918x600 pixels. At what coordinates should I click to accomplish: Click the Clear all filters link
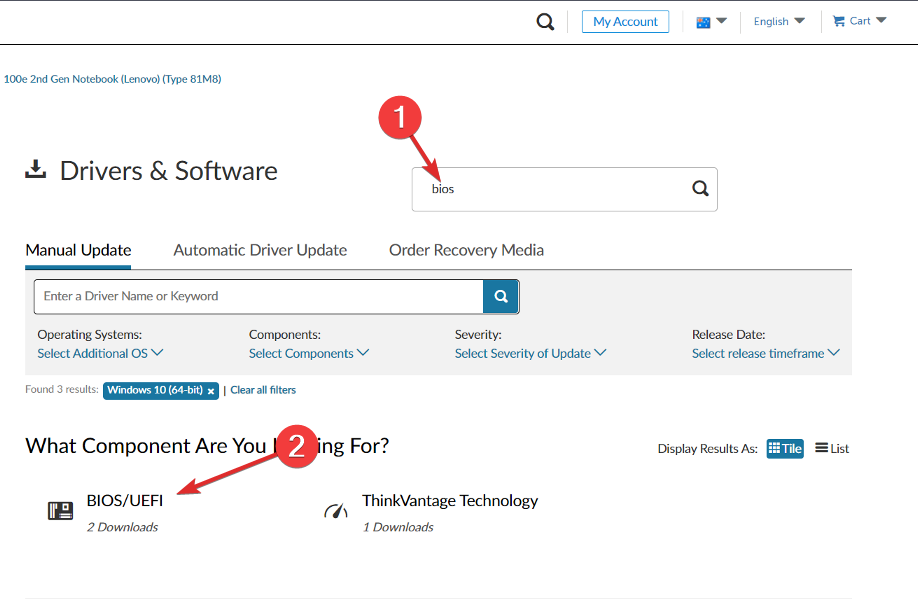pos(263,390)
